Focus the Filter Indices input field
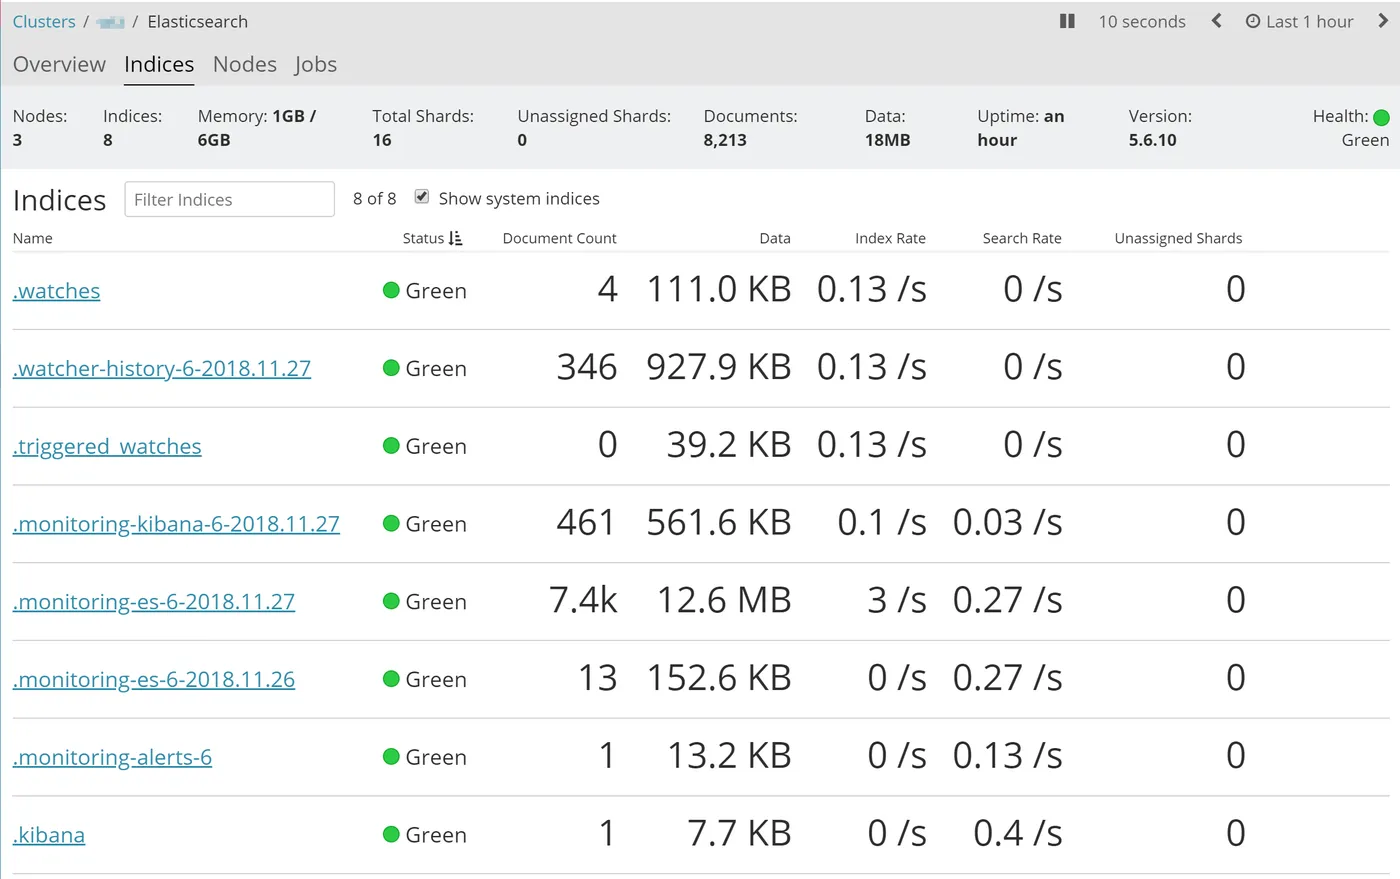1400x879 pixels. [x=229, y=199]
